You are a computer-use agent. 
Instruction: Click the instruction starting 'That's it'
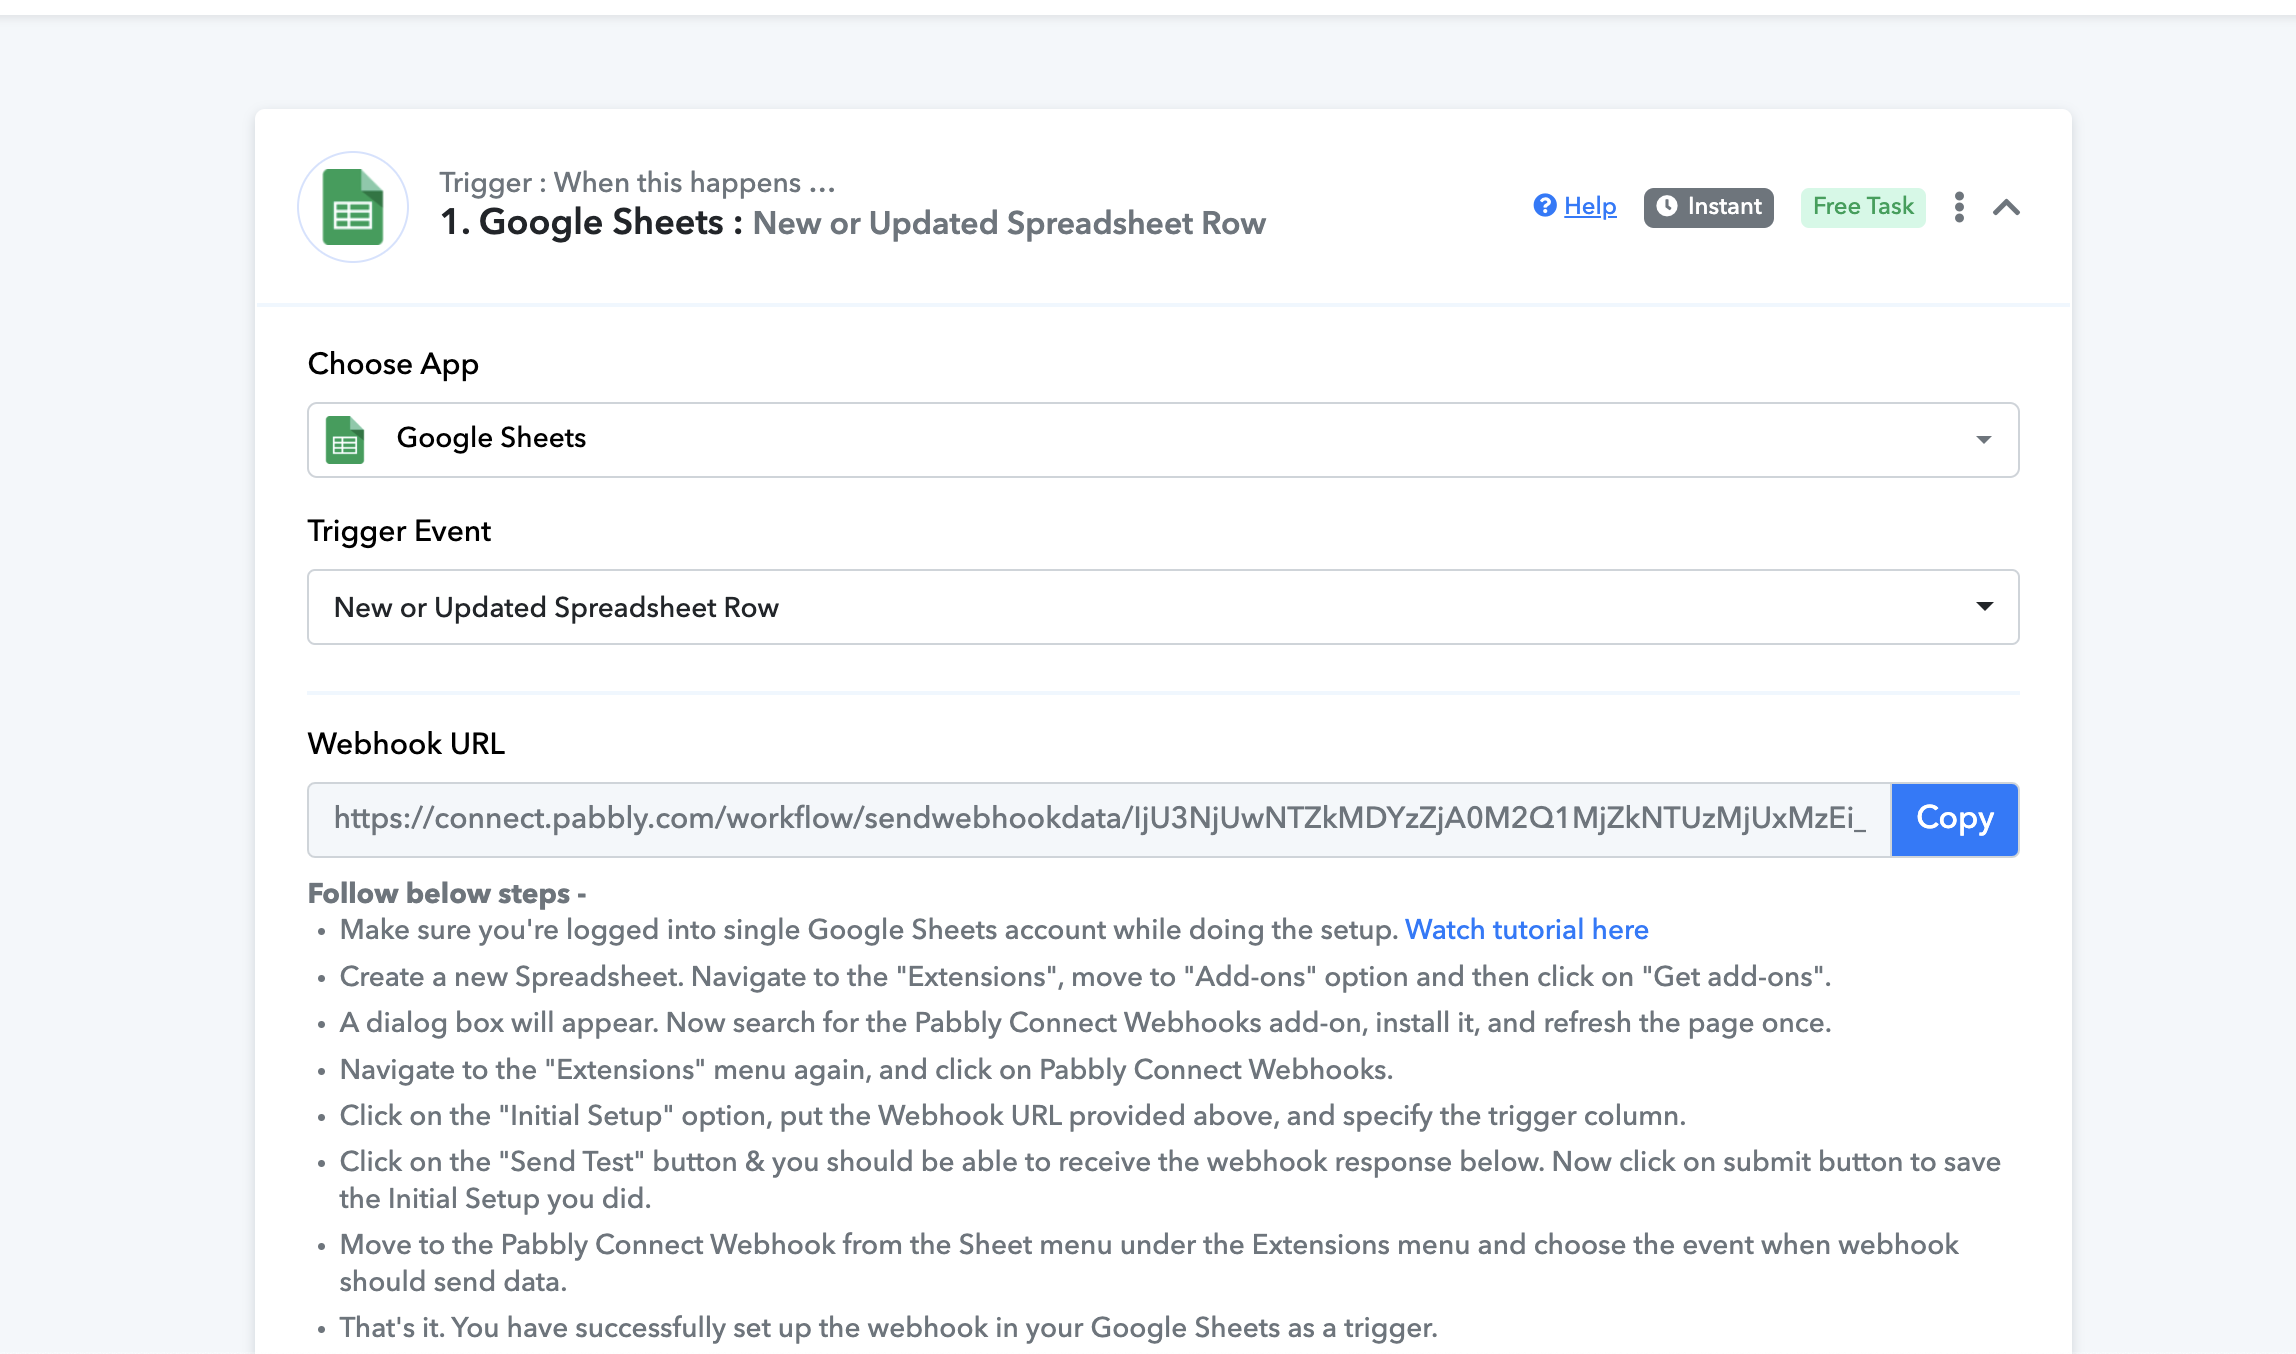[889, 1327]
